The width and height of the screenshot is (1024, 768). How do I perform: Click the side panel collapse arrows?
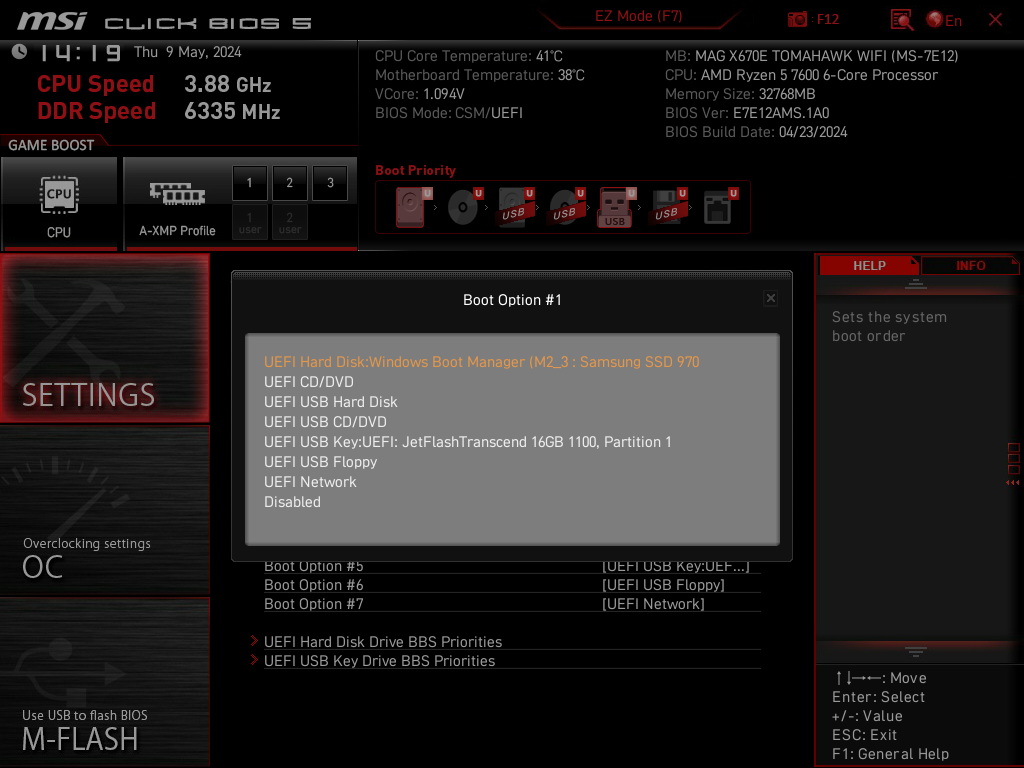click(1013, 483)
